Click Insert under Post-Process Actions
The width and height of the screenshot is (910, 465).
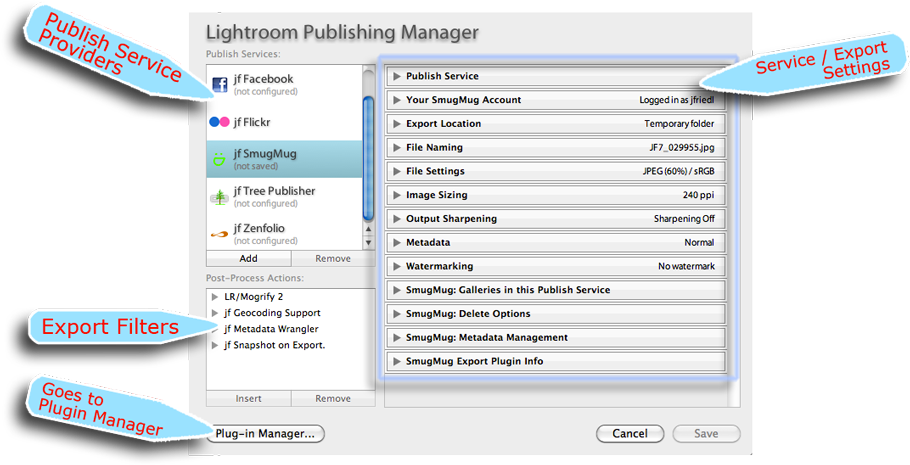click(248, 399)
